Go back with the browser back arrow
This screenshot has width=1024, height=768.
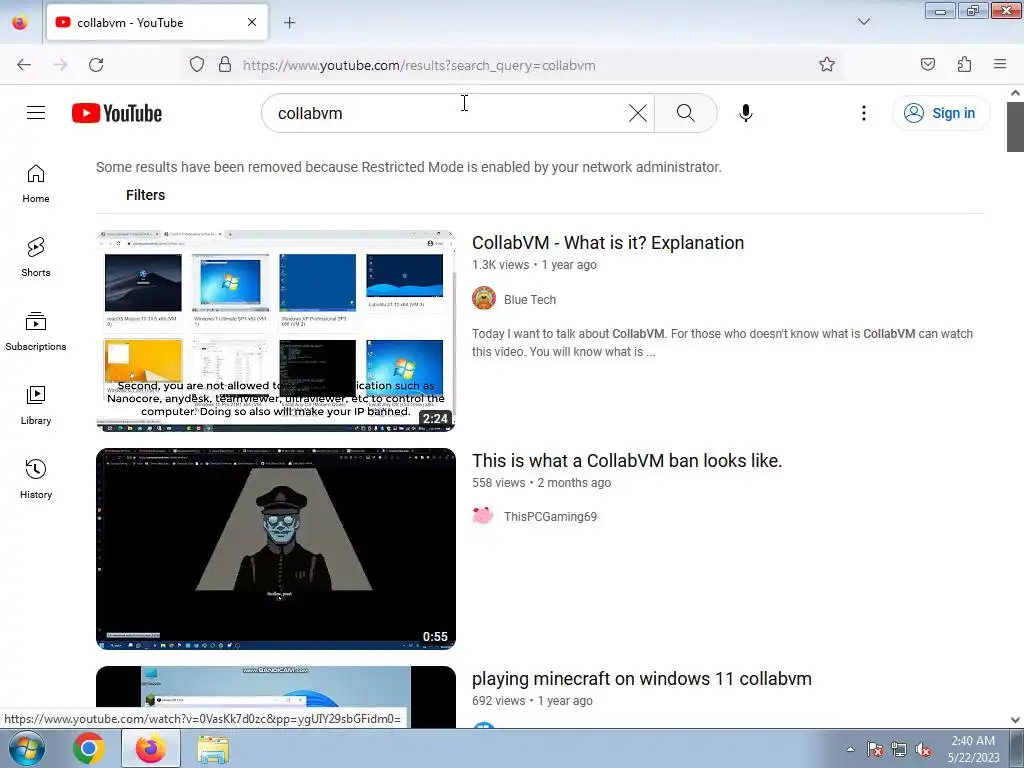(x=24, y=65)
